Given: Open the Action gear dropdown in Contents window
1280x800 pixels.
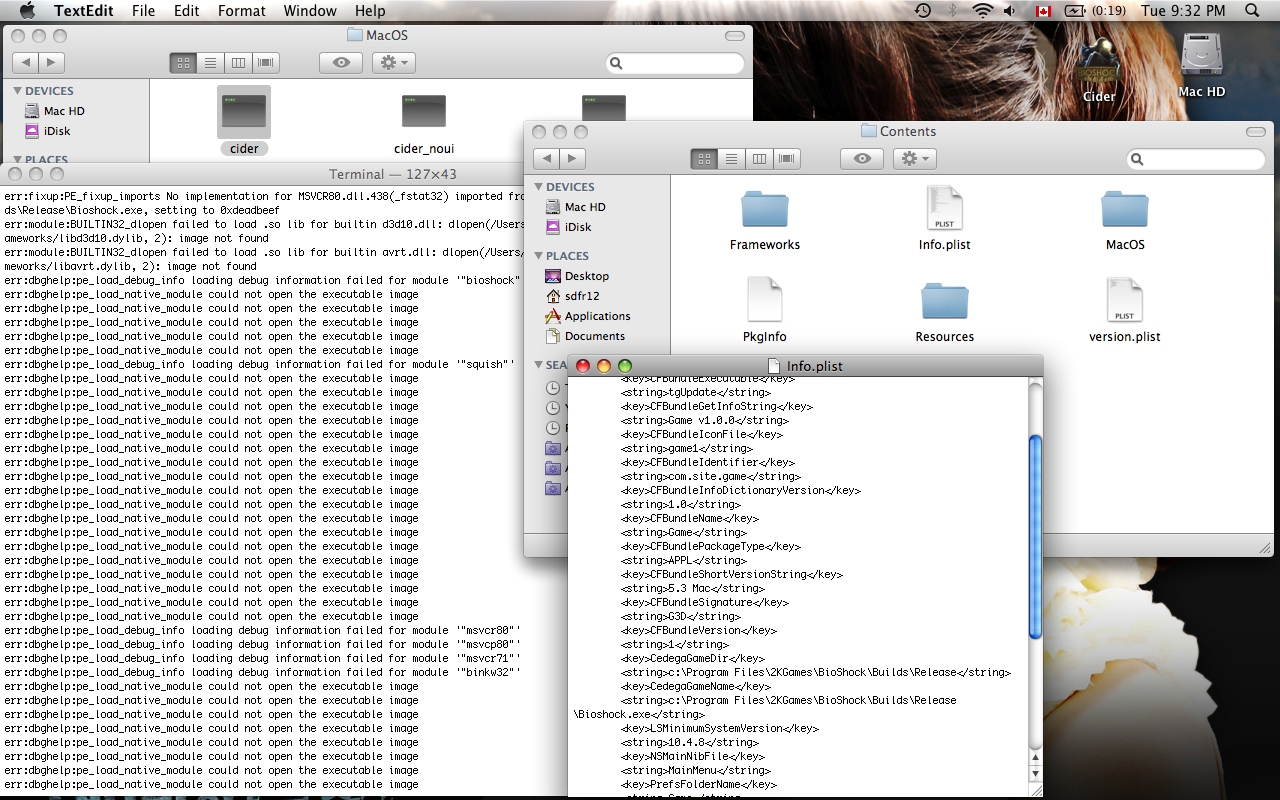Looking at the screenshot, I should [913, 159].
